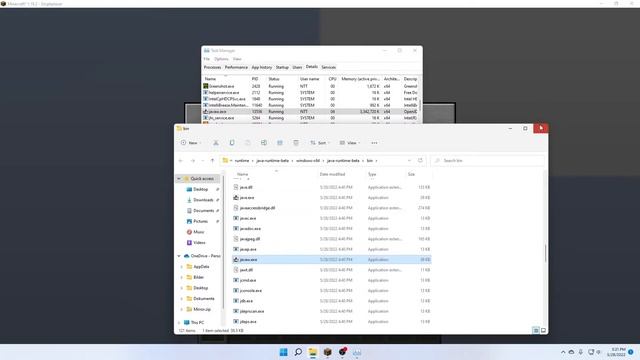
Task: Open the View dropdown in Explorer
Action: (x=350, y=143)
